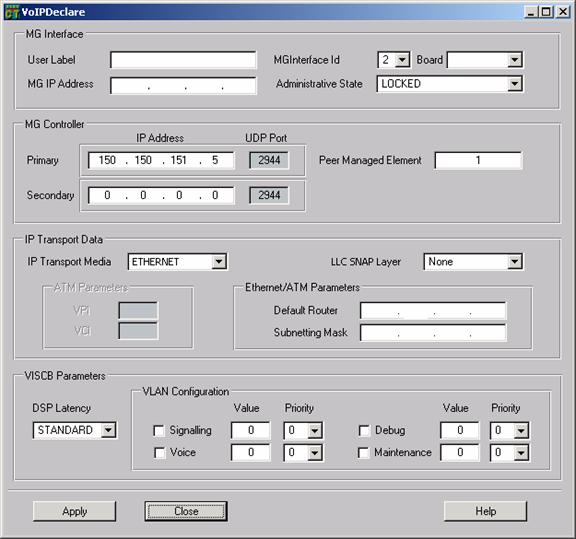Screen dimensions: 576x539
Task: Check the Debug VLAN option
Action: coord(364,431)
